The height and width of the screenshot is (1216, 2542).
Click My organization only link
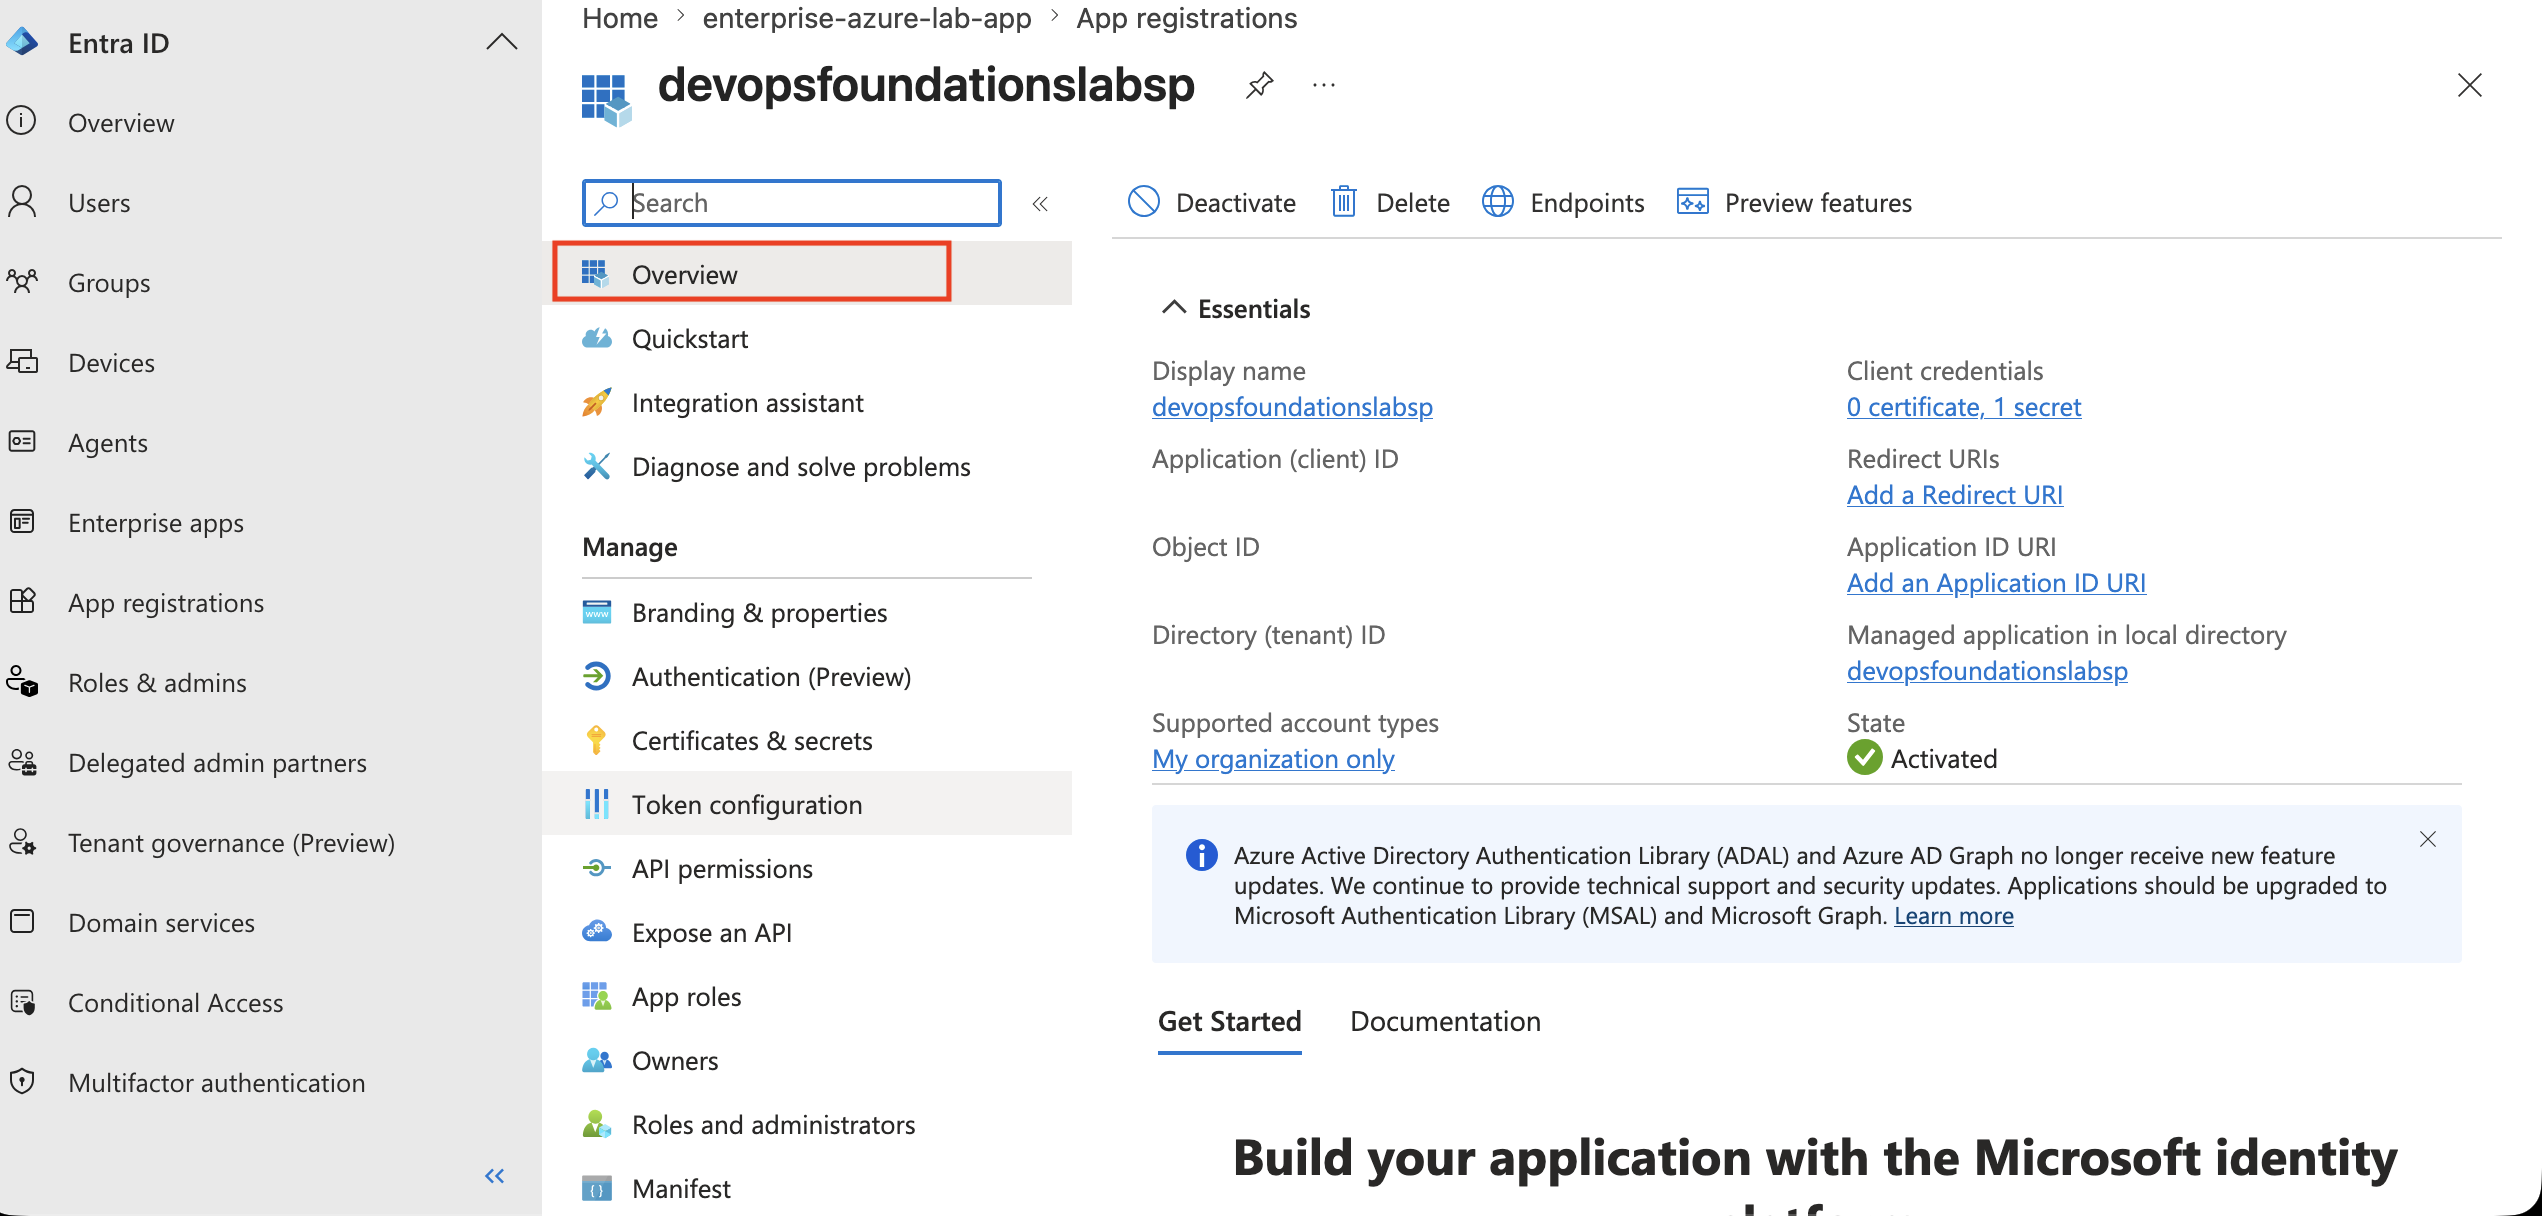coord(1273,759)
